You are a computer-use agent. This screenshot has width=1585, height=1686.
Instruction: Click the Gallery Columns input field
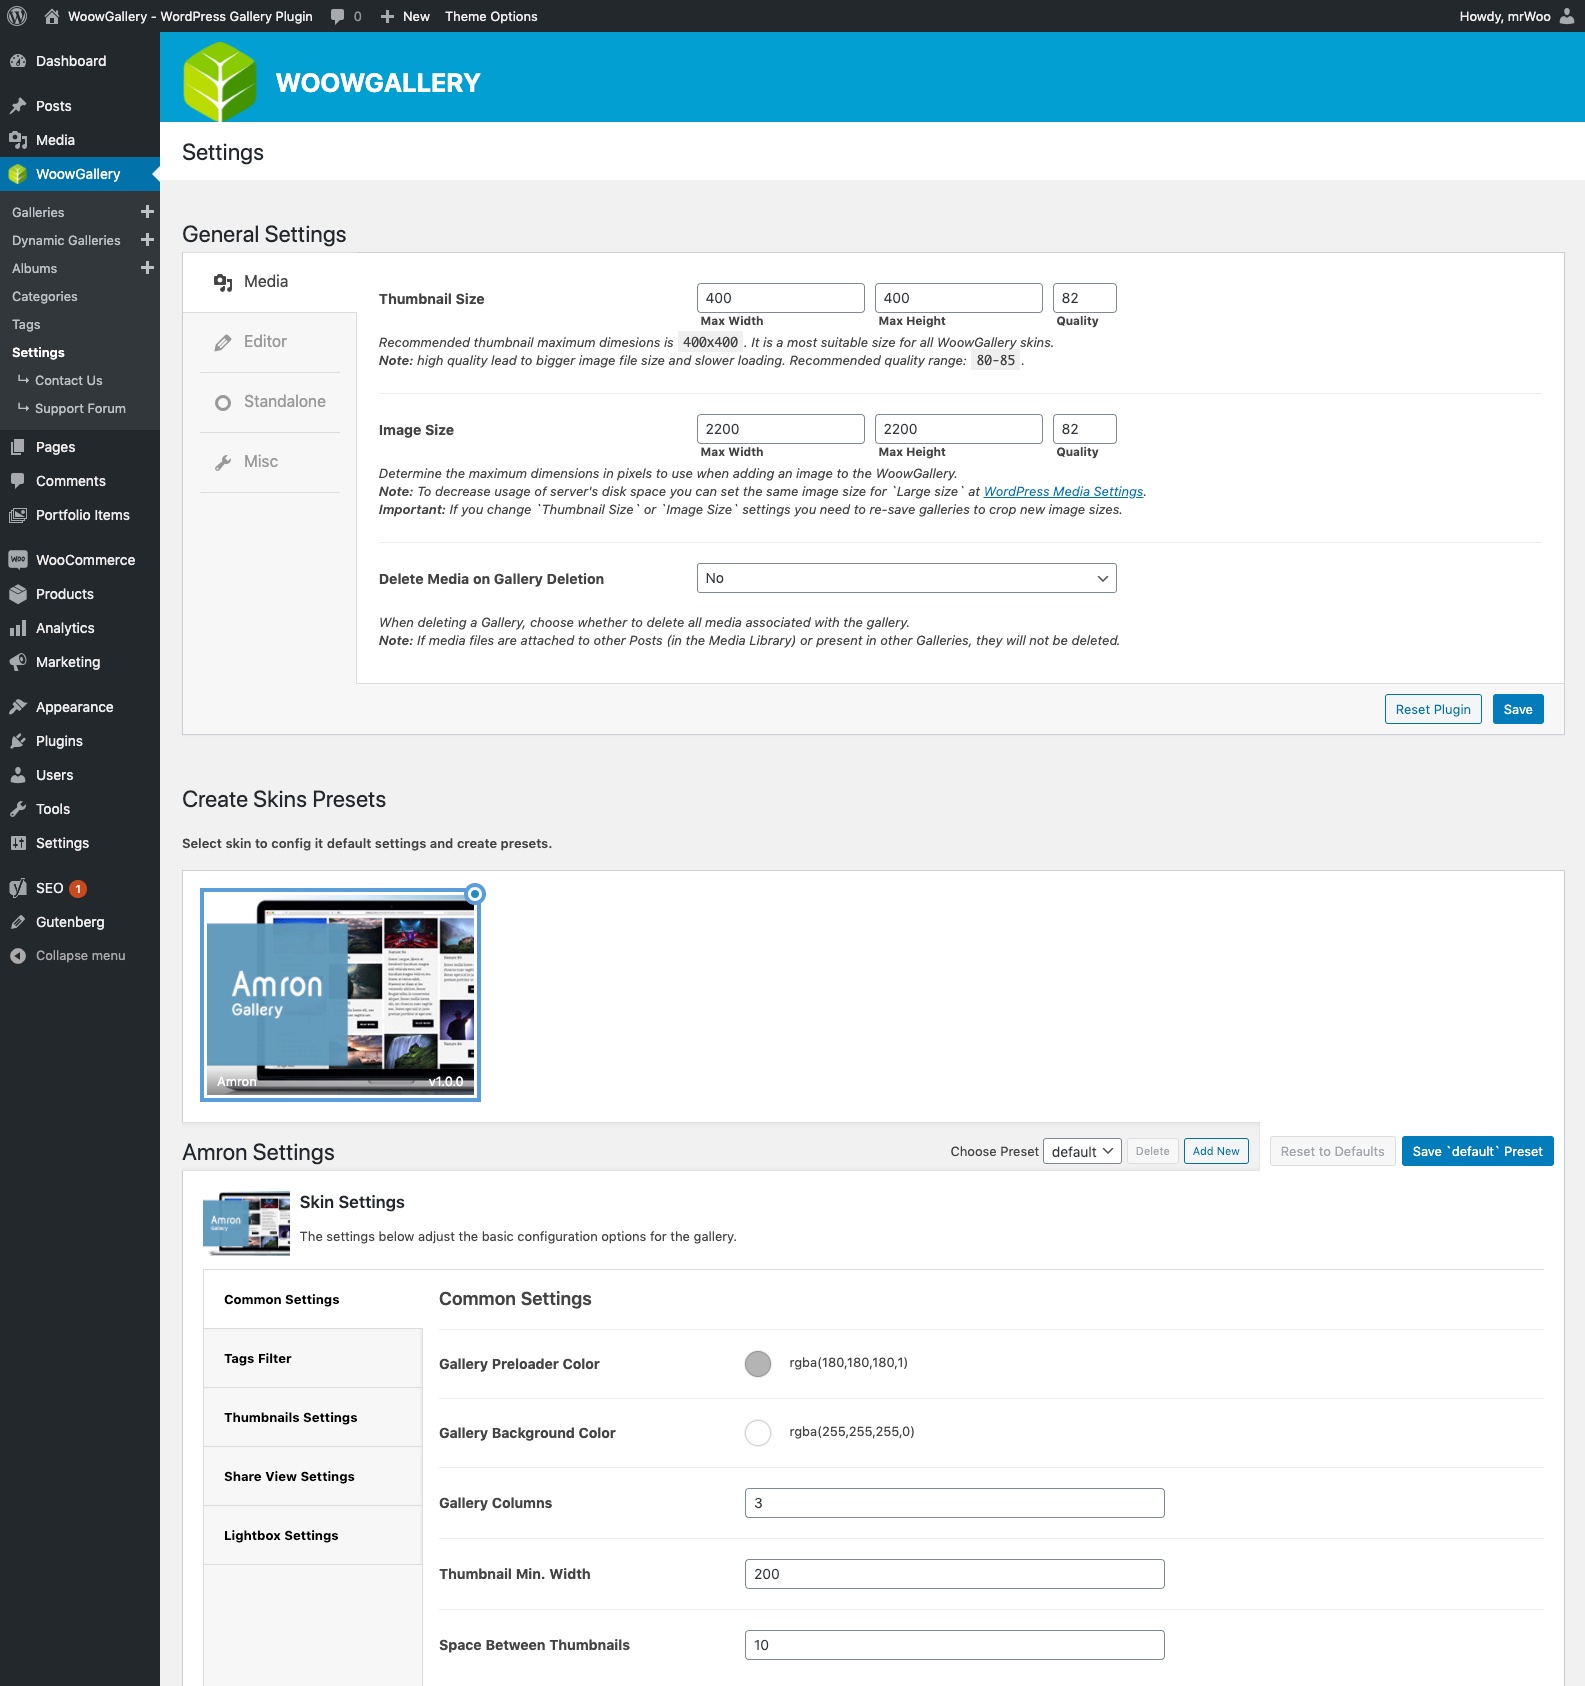[x=955, y=1503]
